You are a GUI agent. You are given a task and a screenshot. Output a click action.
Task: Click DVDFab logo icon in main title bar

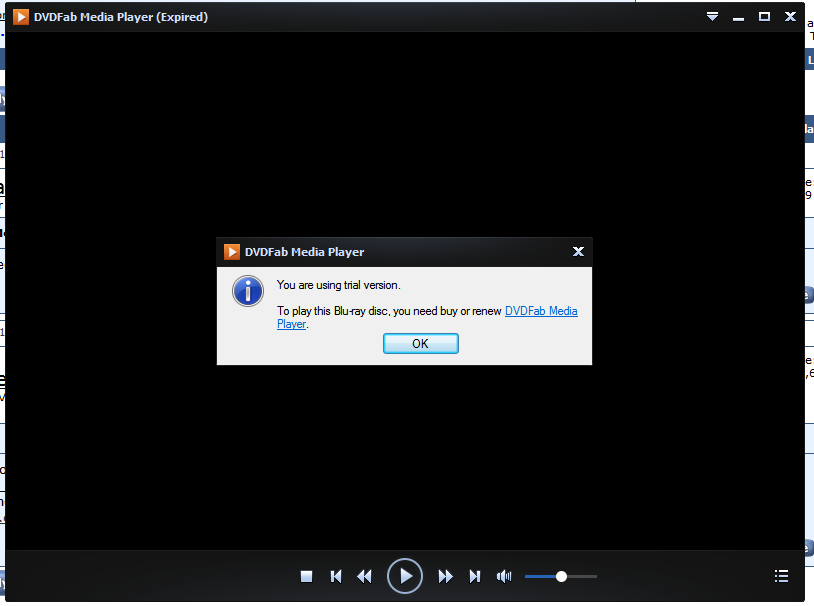tap(21, 17)
